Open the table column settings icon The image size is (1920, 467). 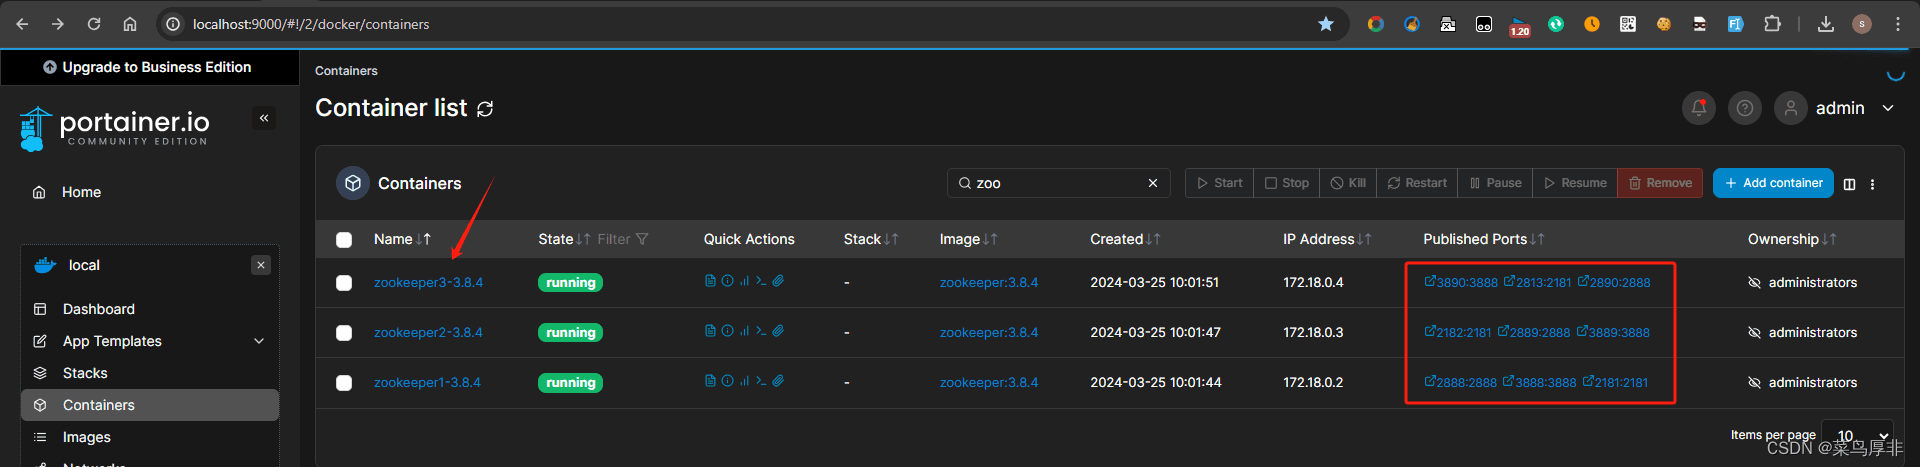pos(1849,184)
